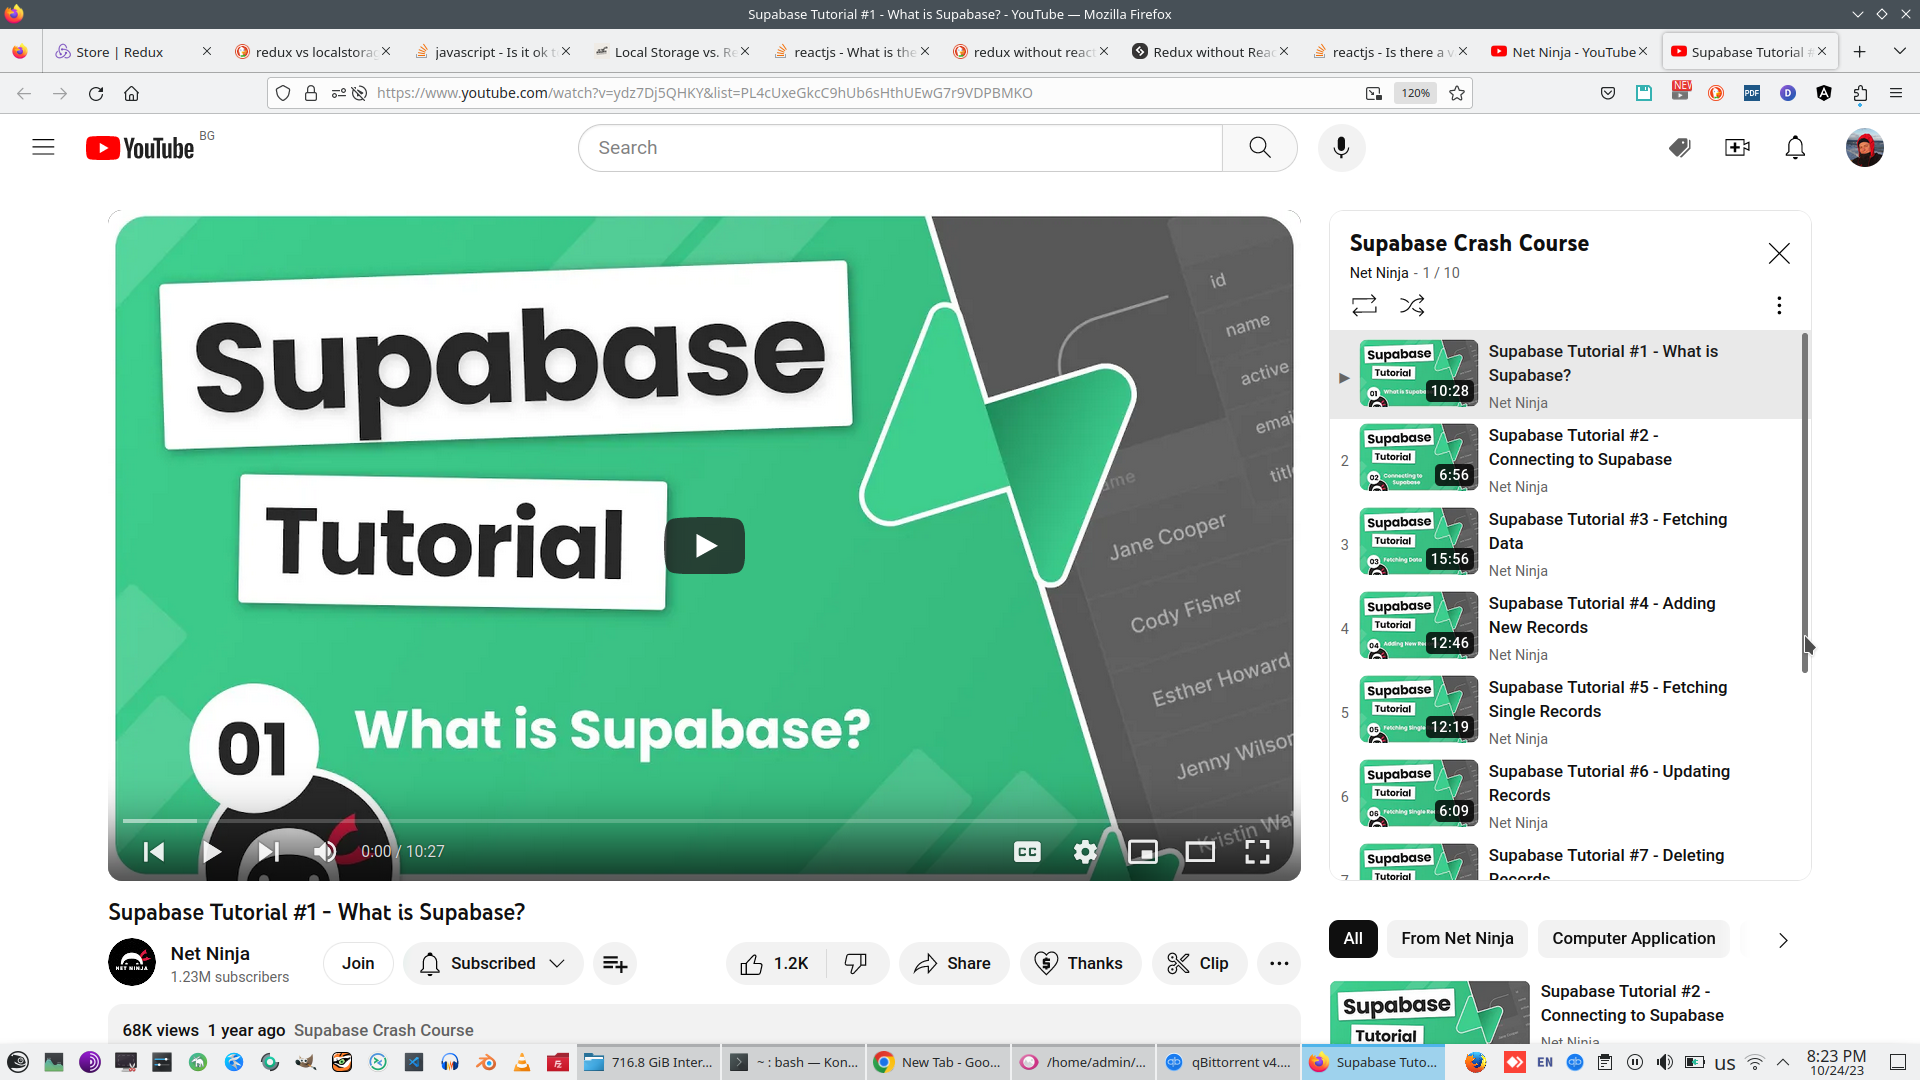Image resolution: width=1920 pixels, height=1080 pixels.
Task: Open YouTube notifications bell
Action: [x=1795, y=148]
